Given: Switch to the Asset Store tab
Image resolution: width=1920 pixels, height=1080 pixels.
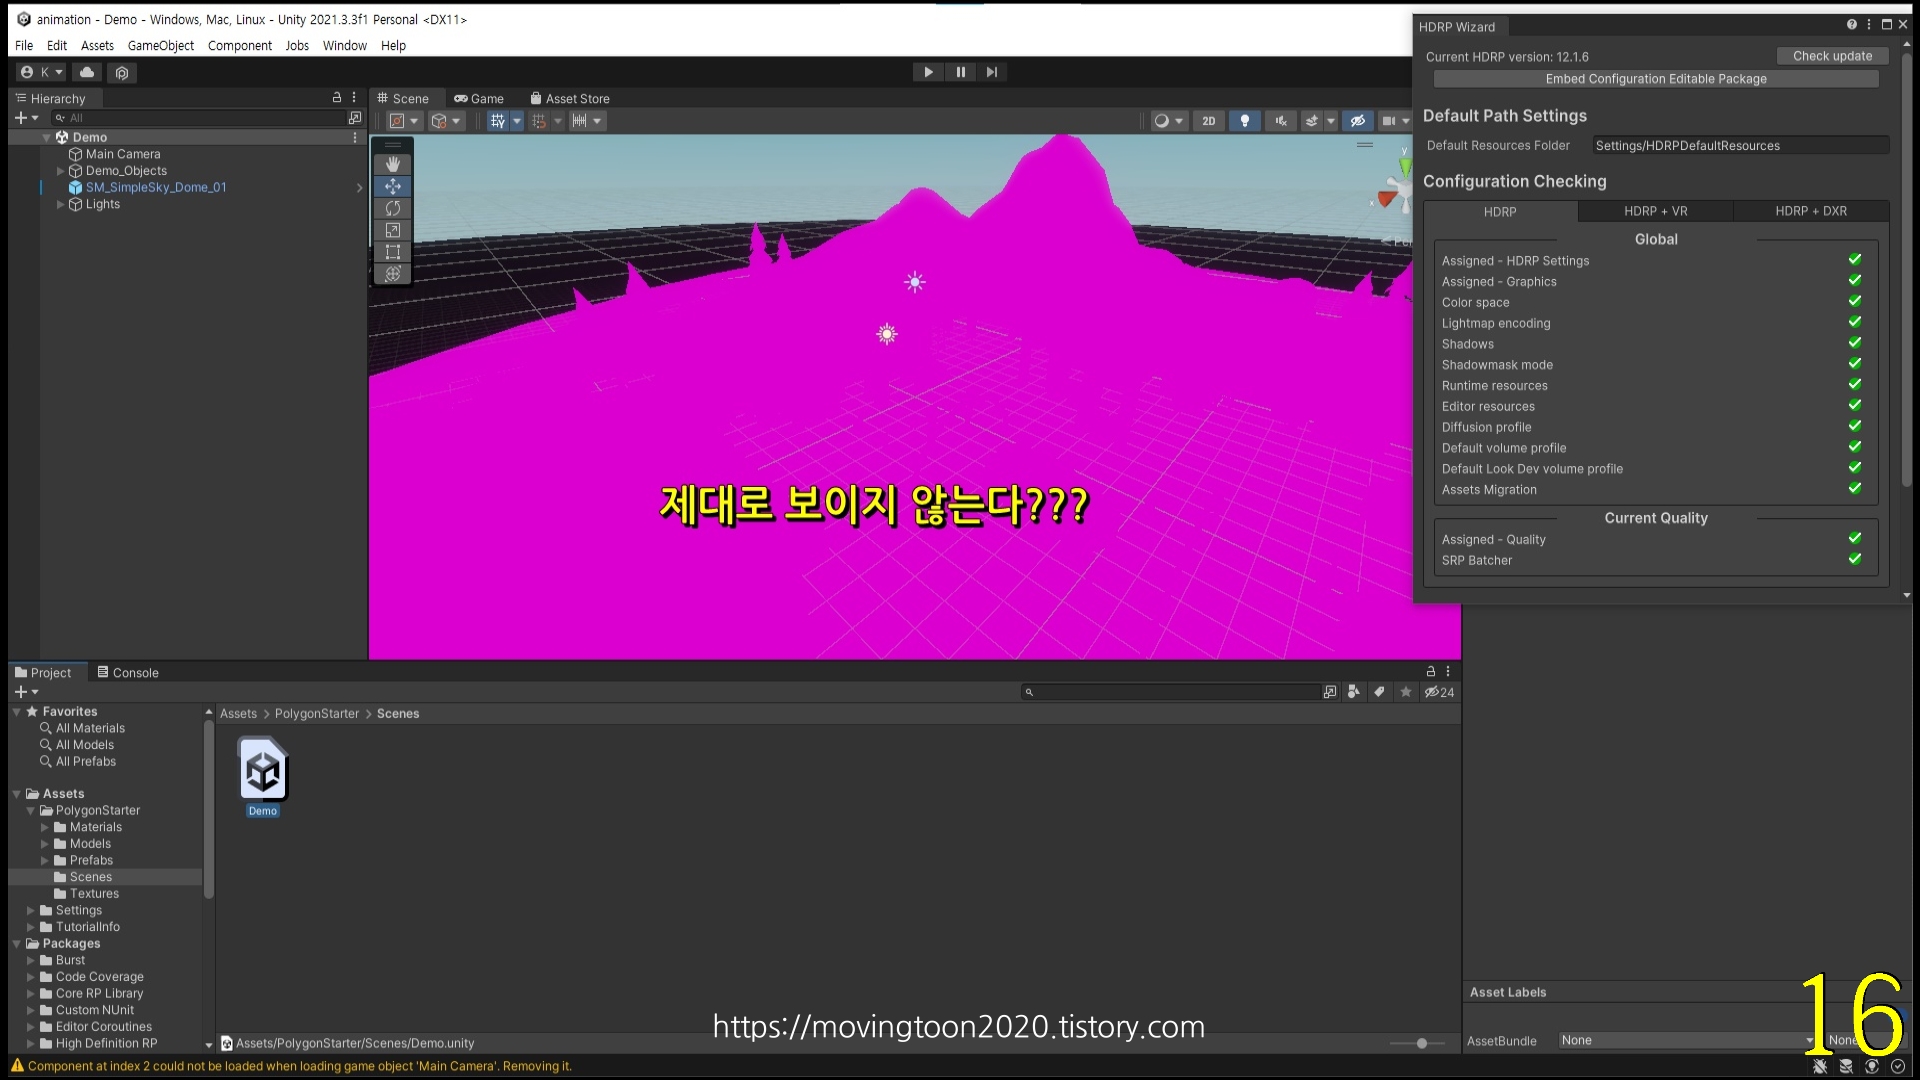Looking at the screenshot, I should click(570, 99).
